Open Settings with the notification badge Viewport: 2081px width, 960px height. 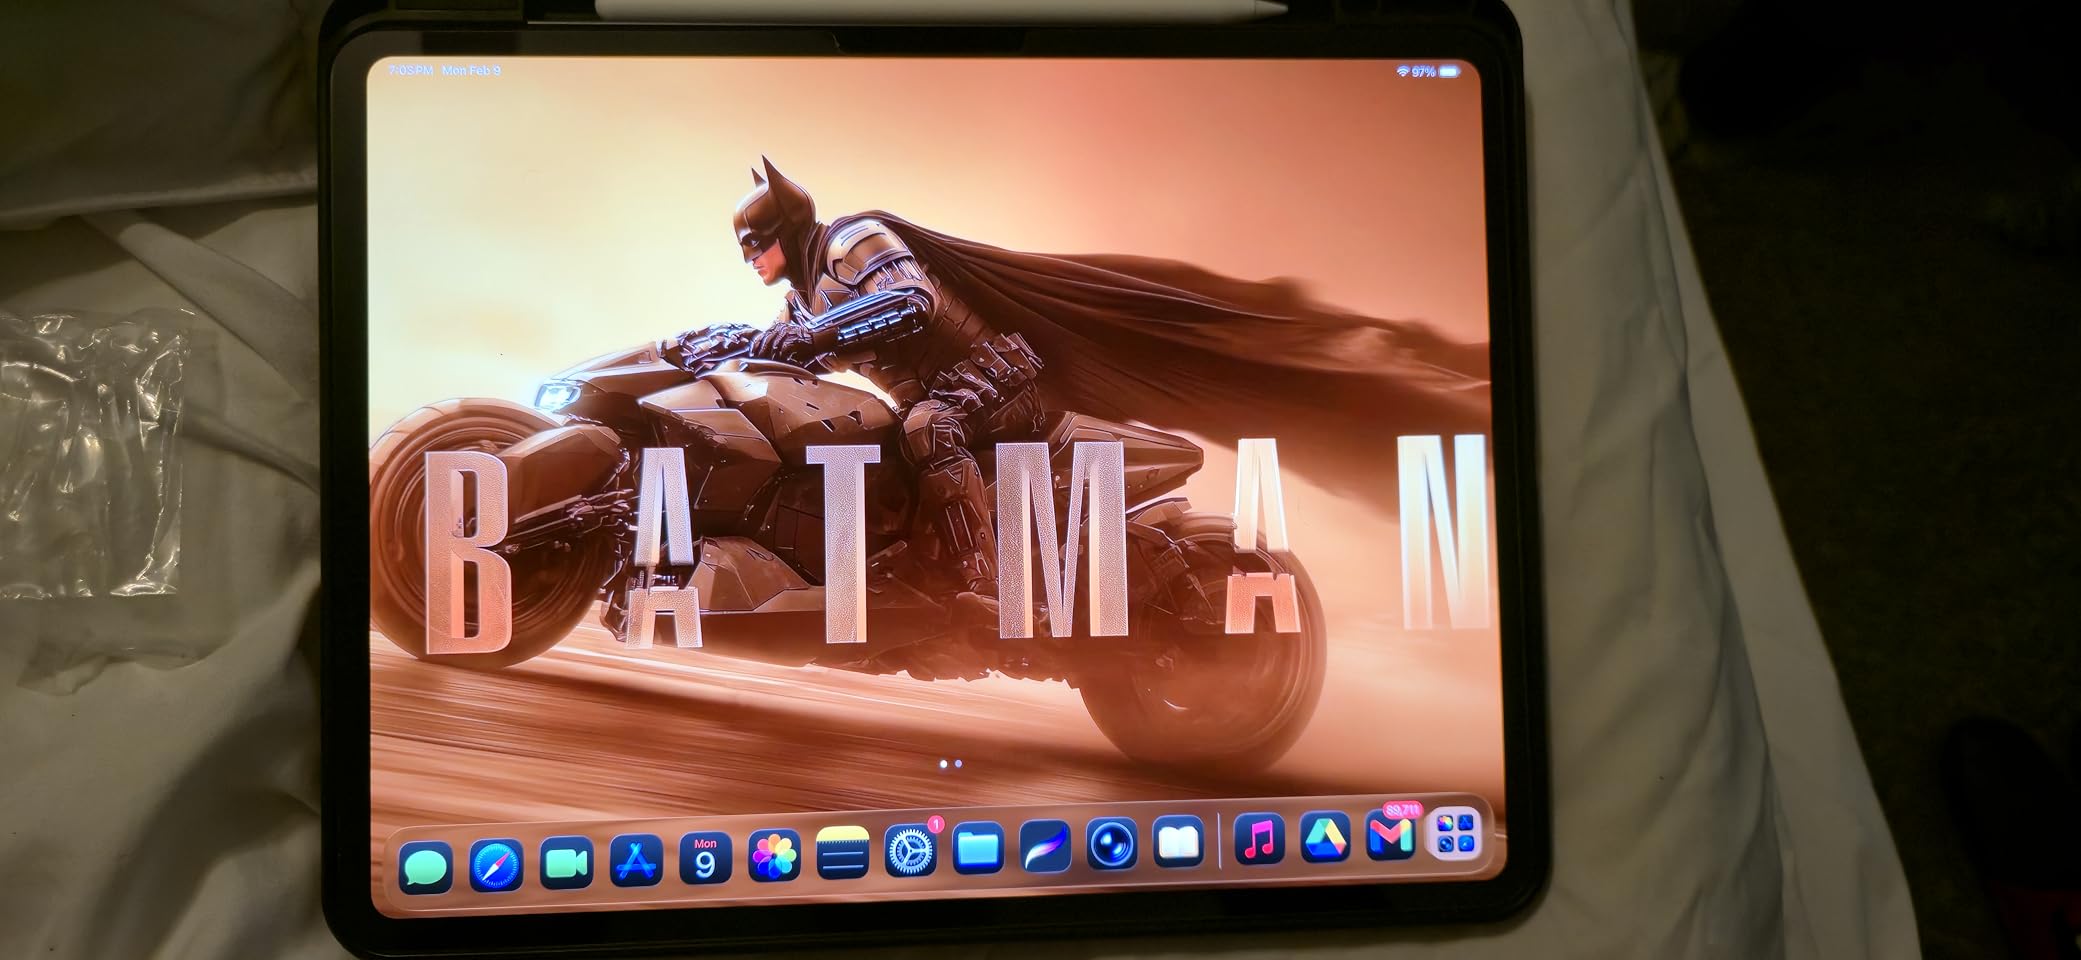(910, 852)
